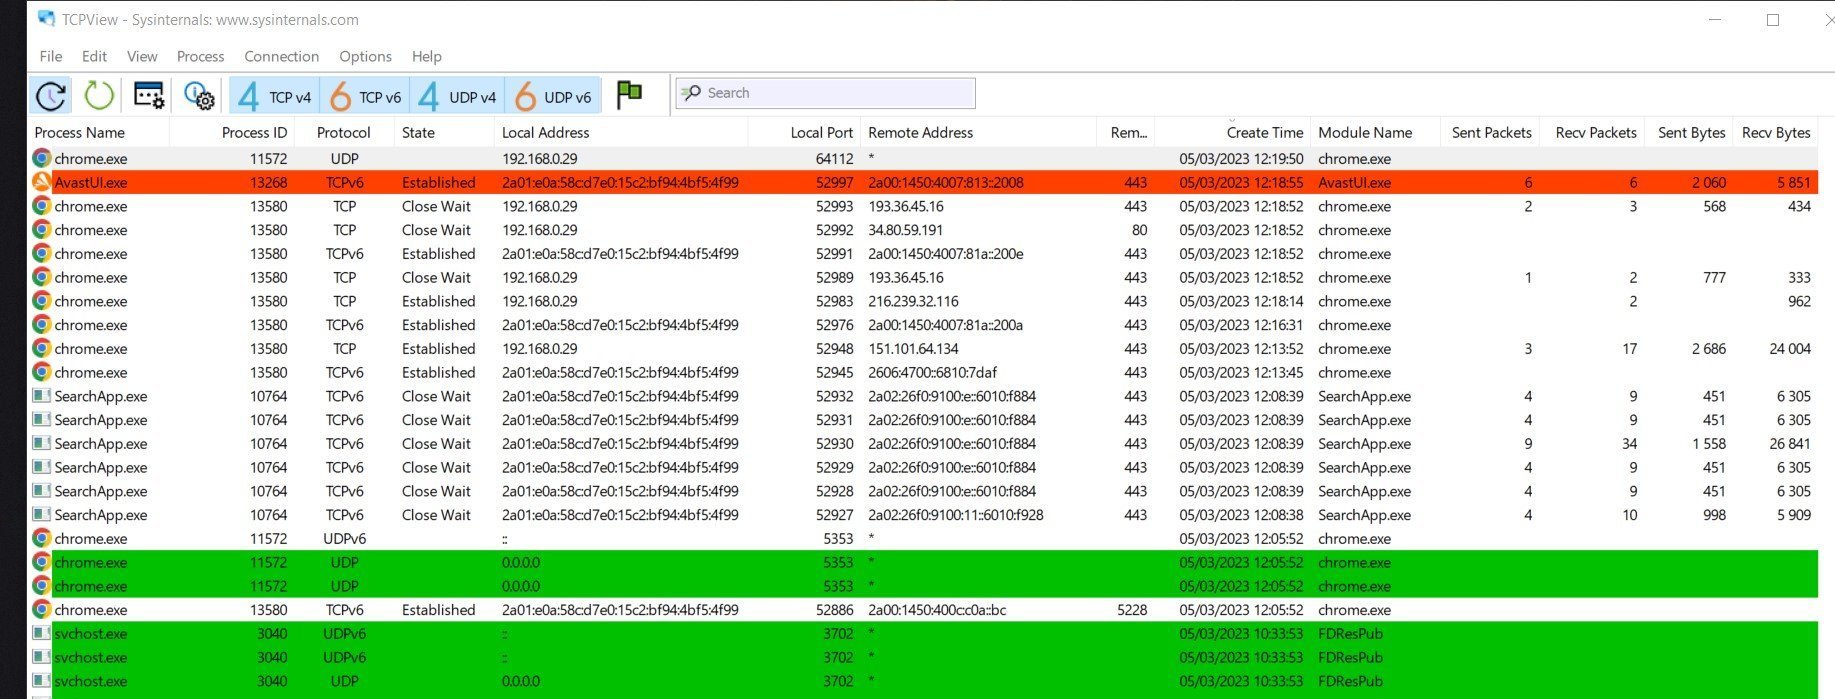
Task: Open the Options menu
Action: [365, 56]
